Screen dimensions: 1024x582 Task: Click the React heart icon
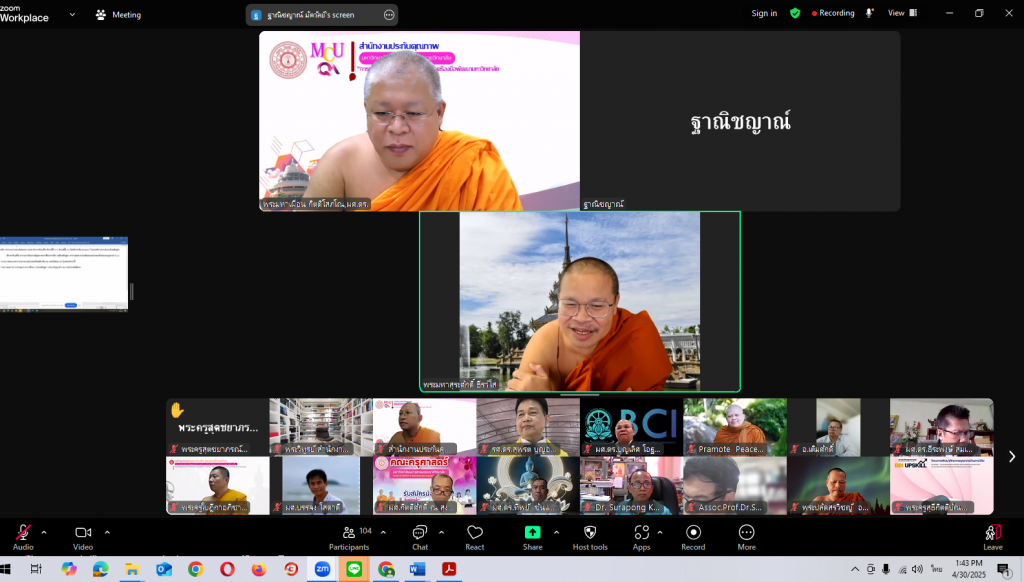click(x=475, y=534)
